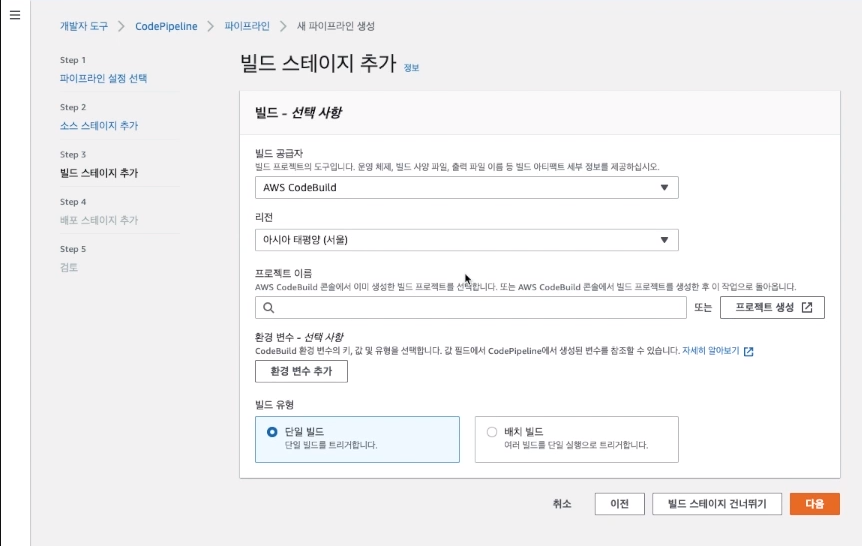Click the 이전 button
The height and width of the screenshot is (546, 862).
(x=620, y=504)
